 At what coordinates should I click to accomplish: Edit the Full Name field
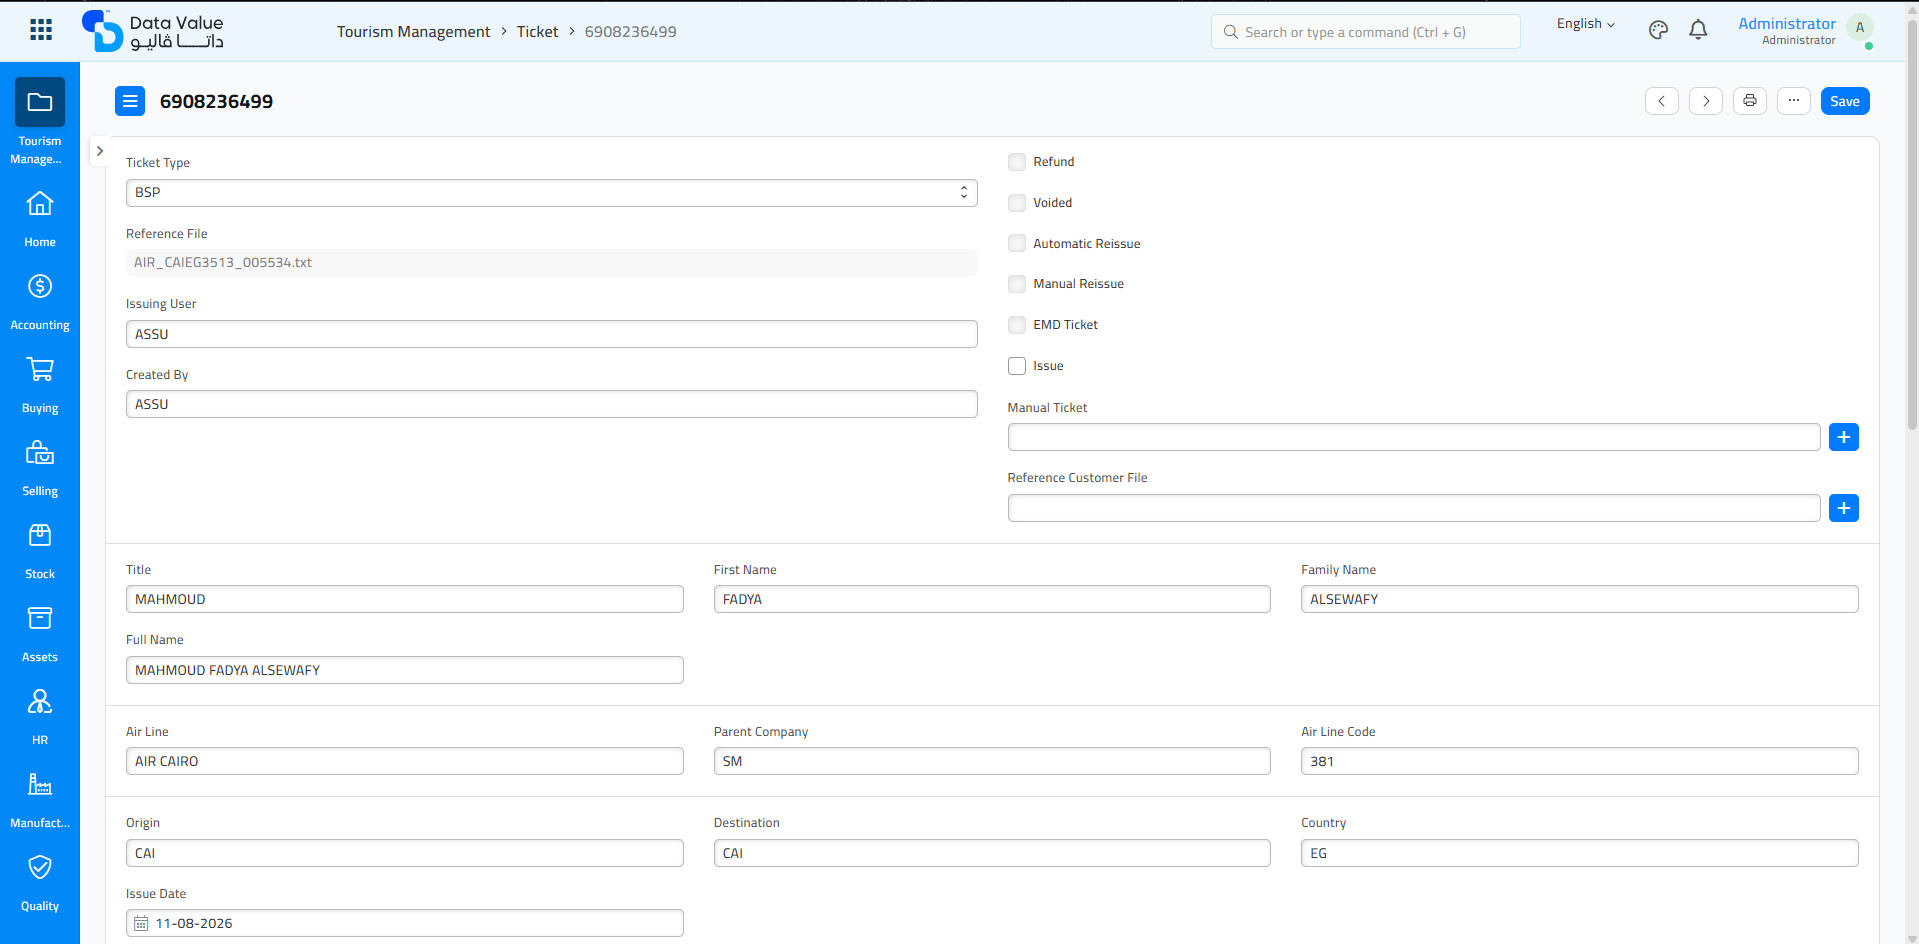405,670
